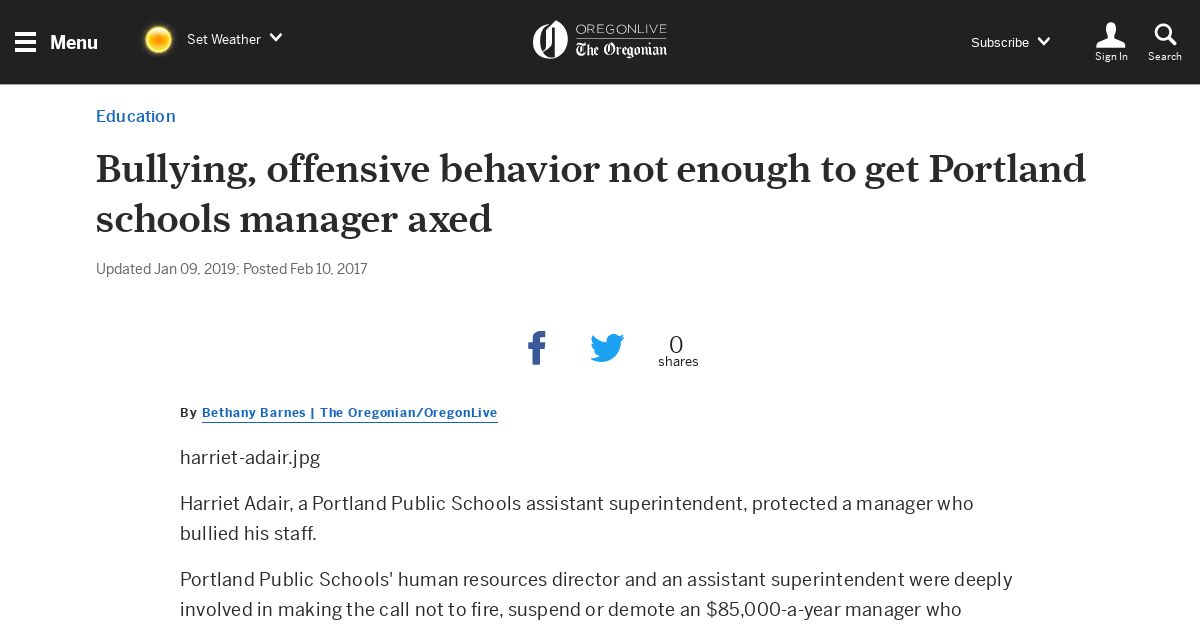
Task: Click the article headline text
Action: pos(591,194)
